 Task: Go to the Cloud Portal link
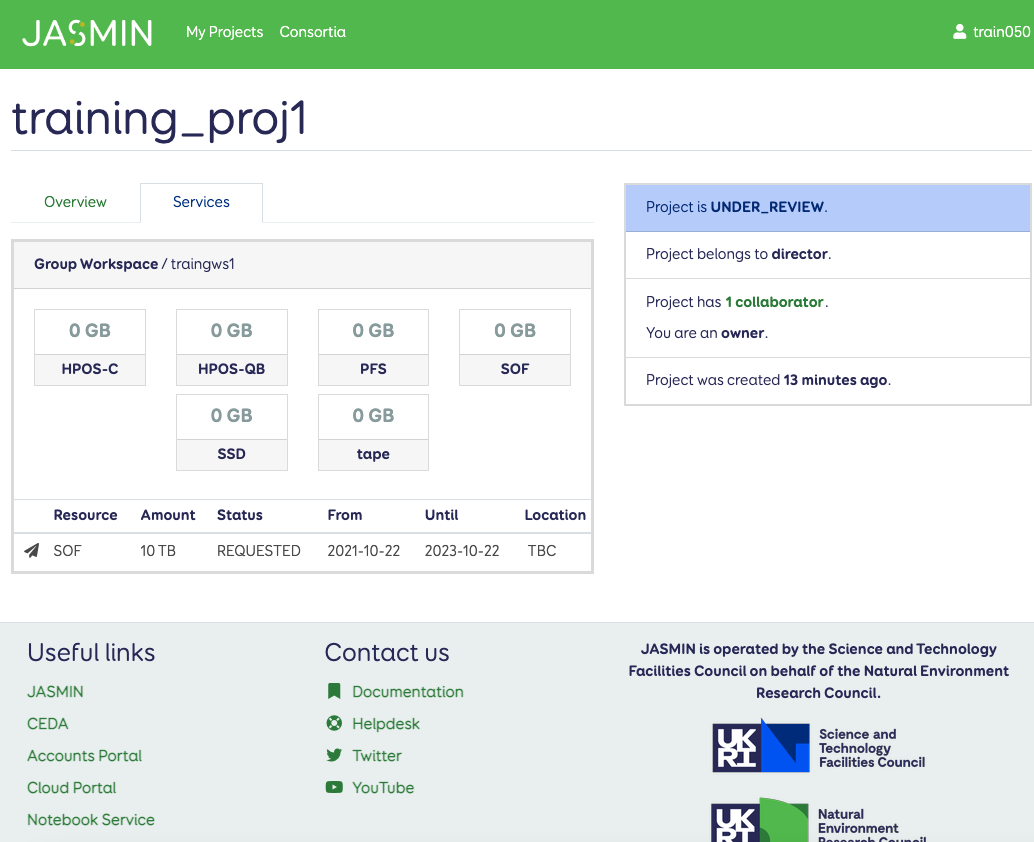point(72,788)
